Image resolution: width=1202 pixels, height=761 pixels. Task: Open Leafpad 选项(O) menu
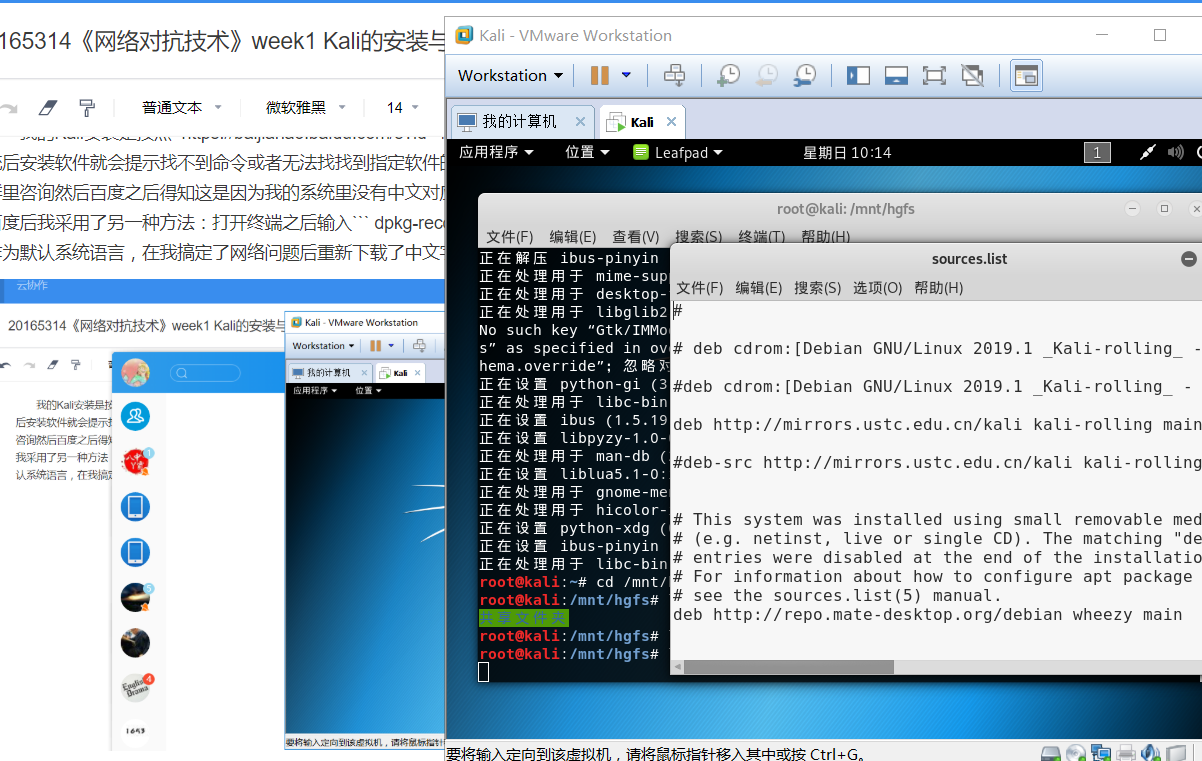pyautogui.click(x=877, y=287)
